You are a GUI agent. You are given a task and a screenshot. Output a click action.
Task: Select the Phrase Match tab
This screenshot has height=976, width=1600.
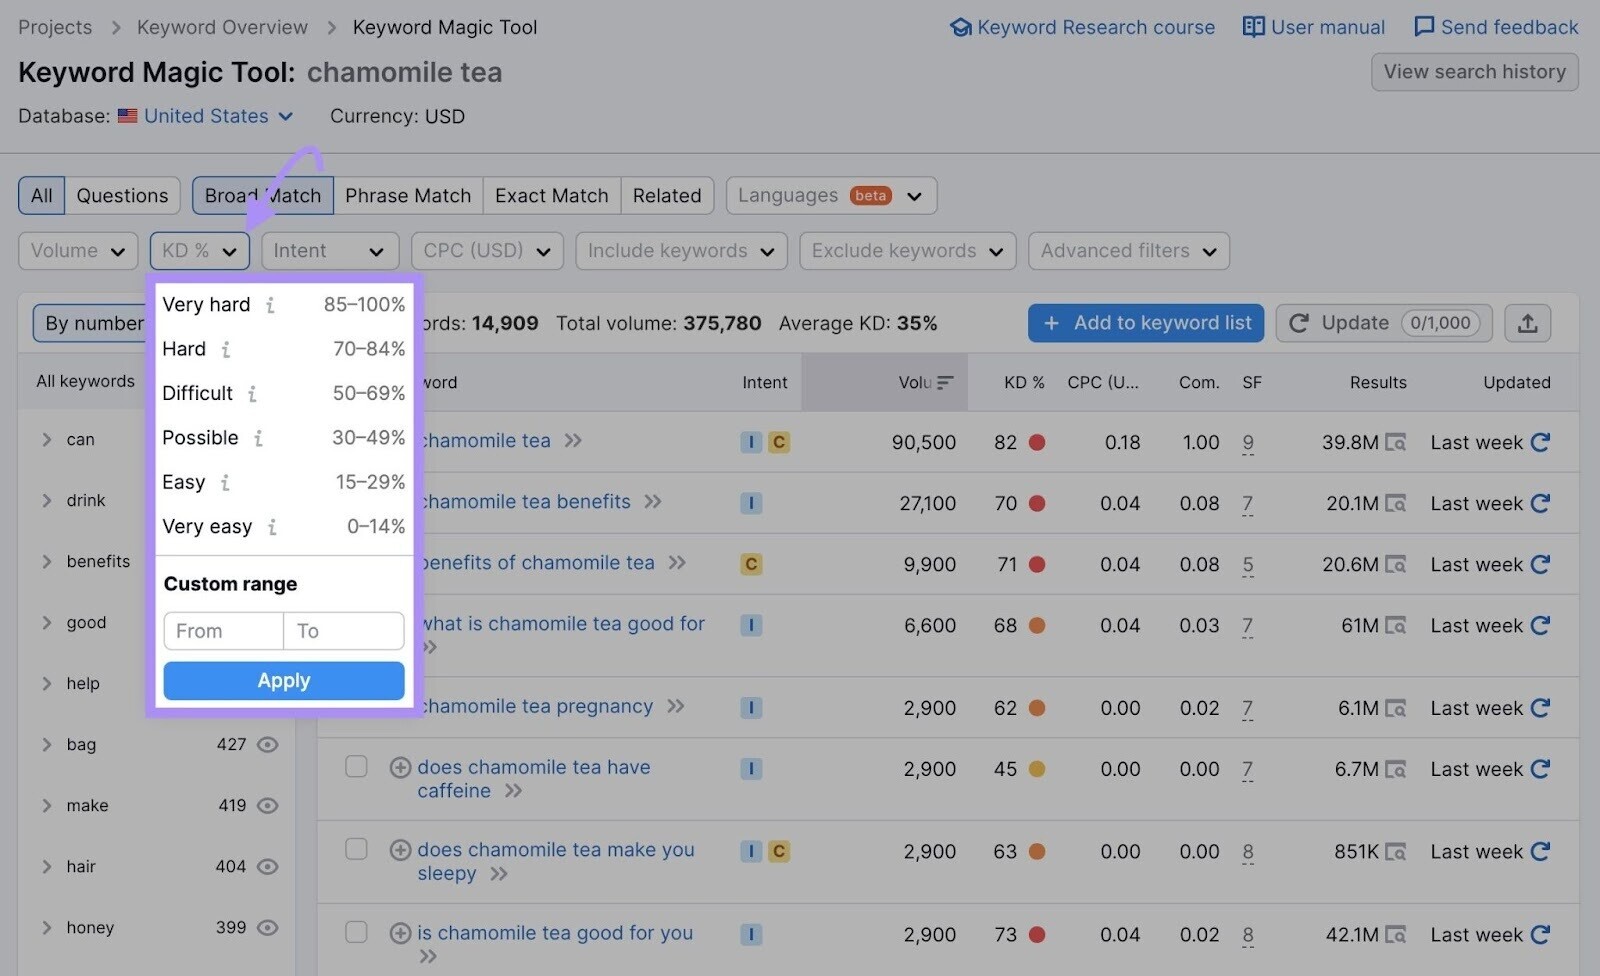[x=408, y=196]
